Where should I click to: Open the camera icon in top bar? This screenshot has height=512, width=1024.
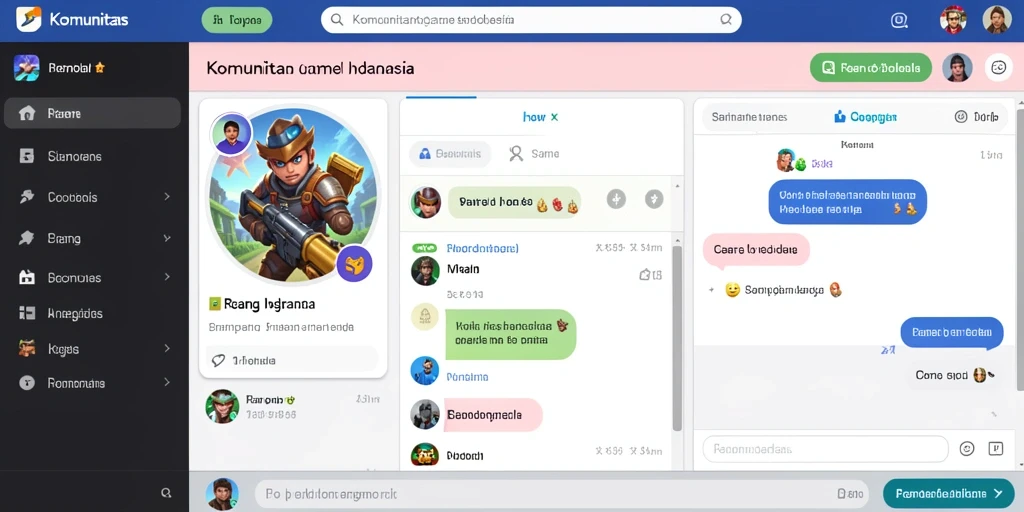(899, 20)
